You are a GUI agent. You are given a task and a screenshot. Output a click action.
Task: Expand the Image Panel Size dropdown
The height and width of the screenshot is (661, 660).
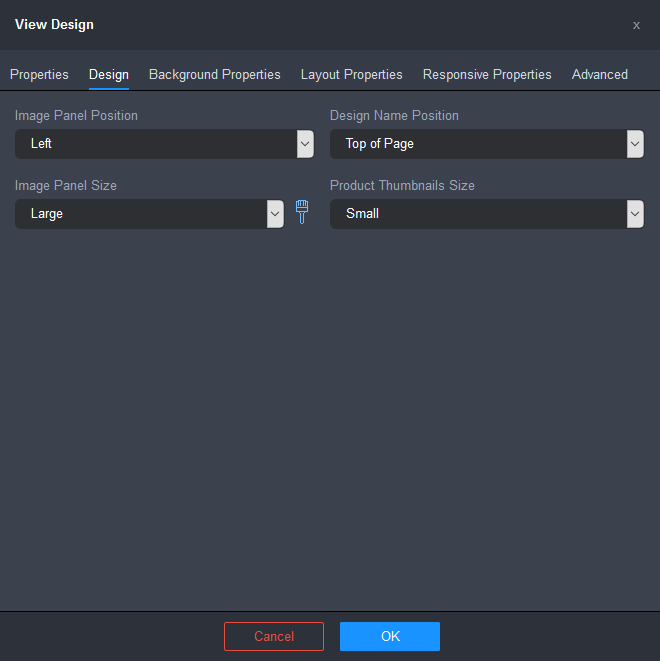click(x=149, y=214)
